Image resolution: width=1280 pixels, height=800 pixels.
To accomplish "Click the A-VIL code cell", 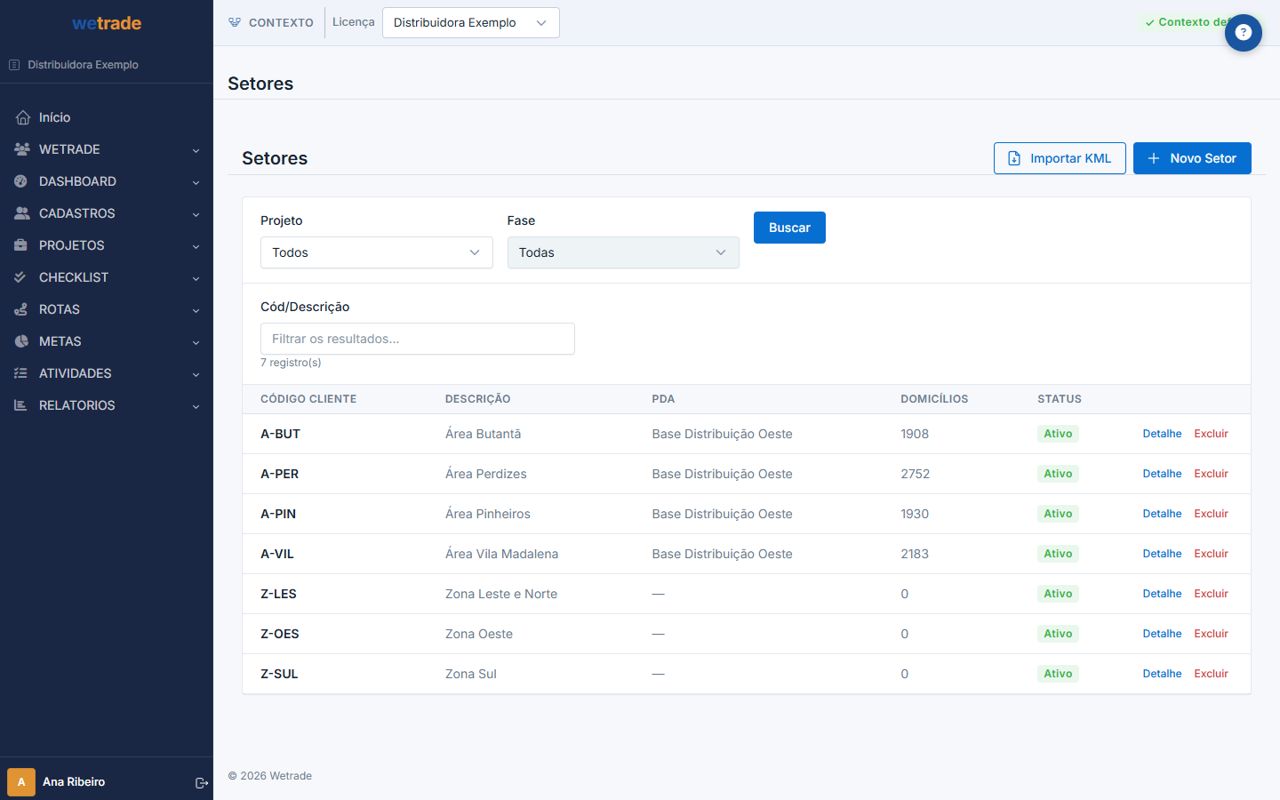I will [x=277, y=554].
